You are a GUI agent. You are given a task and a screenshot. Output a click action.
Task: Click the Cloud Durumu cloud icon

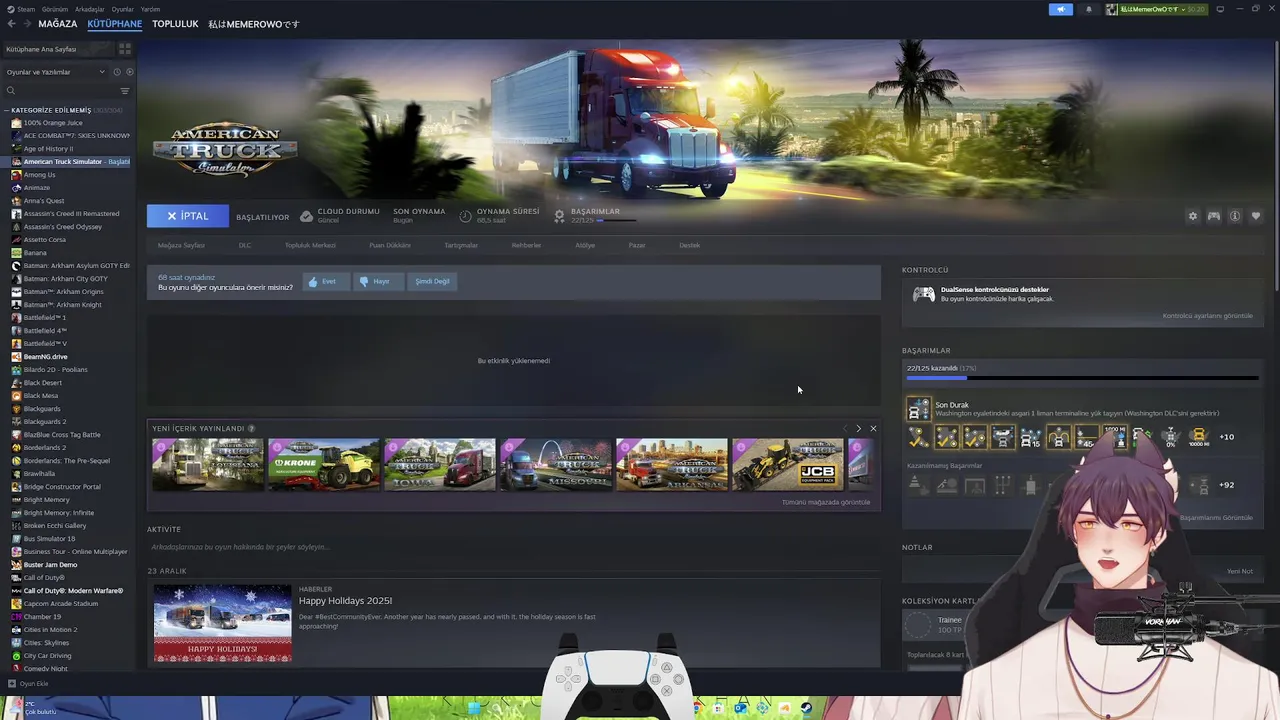(x=306, y=216)
